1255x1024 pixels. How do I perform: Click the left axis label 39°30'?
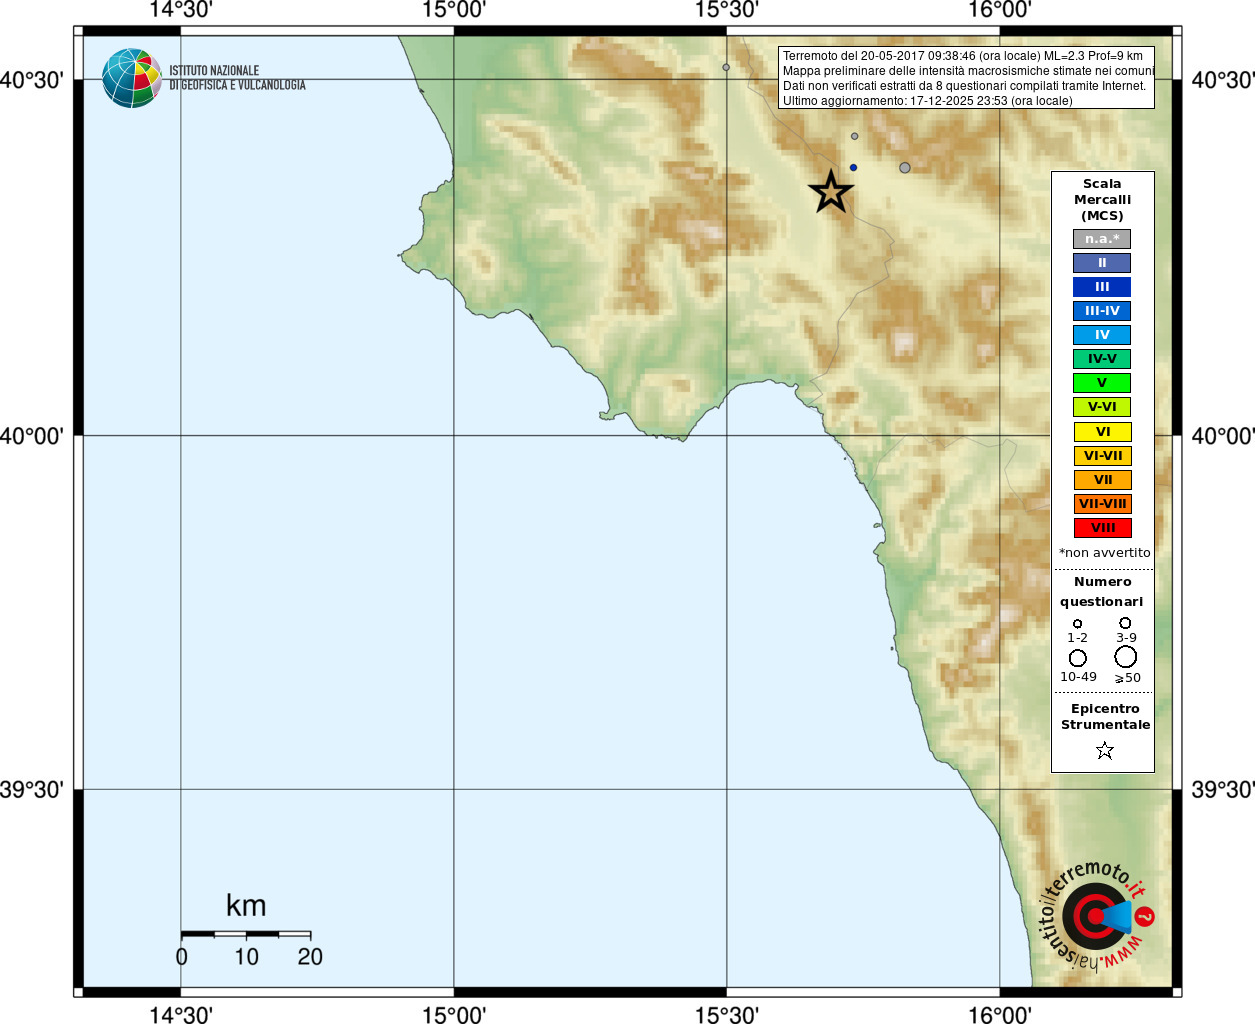pos(31,790)
